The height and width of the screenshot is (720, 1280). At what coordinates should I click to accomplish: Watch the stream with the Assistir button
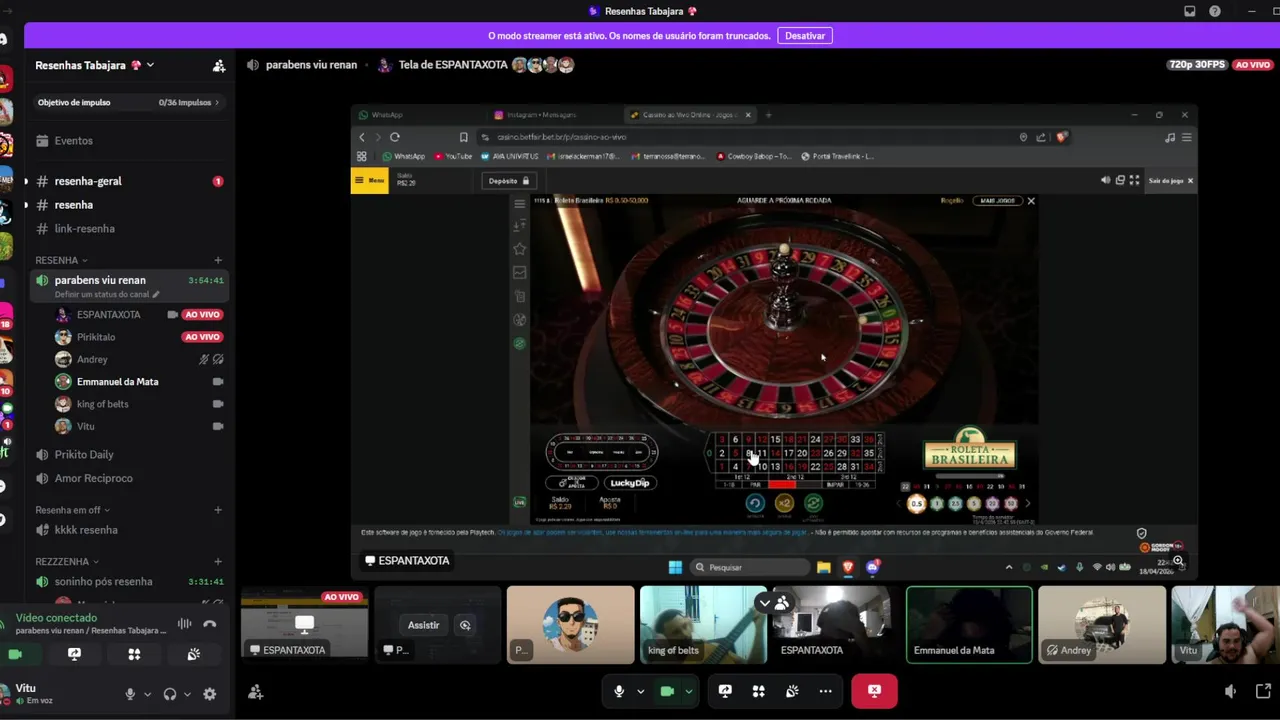[423, 625]
